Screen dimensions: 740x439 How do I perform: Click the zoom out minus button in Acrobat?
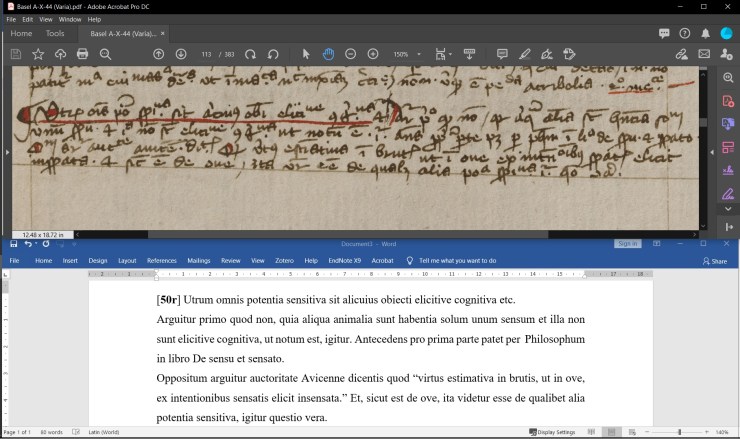351,53
